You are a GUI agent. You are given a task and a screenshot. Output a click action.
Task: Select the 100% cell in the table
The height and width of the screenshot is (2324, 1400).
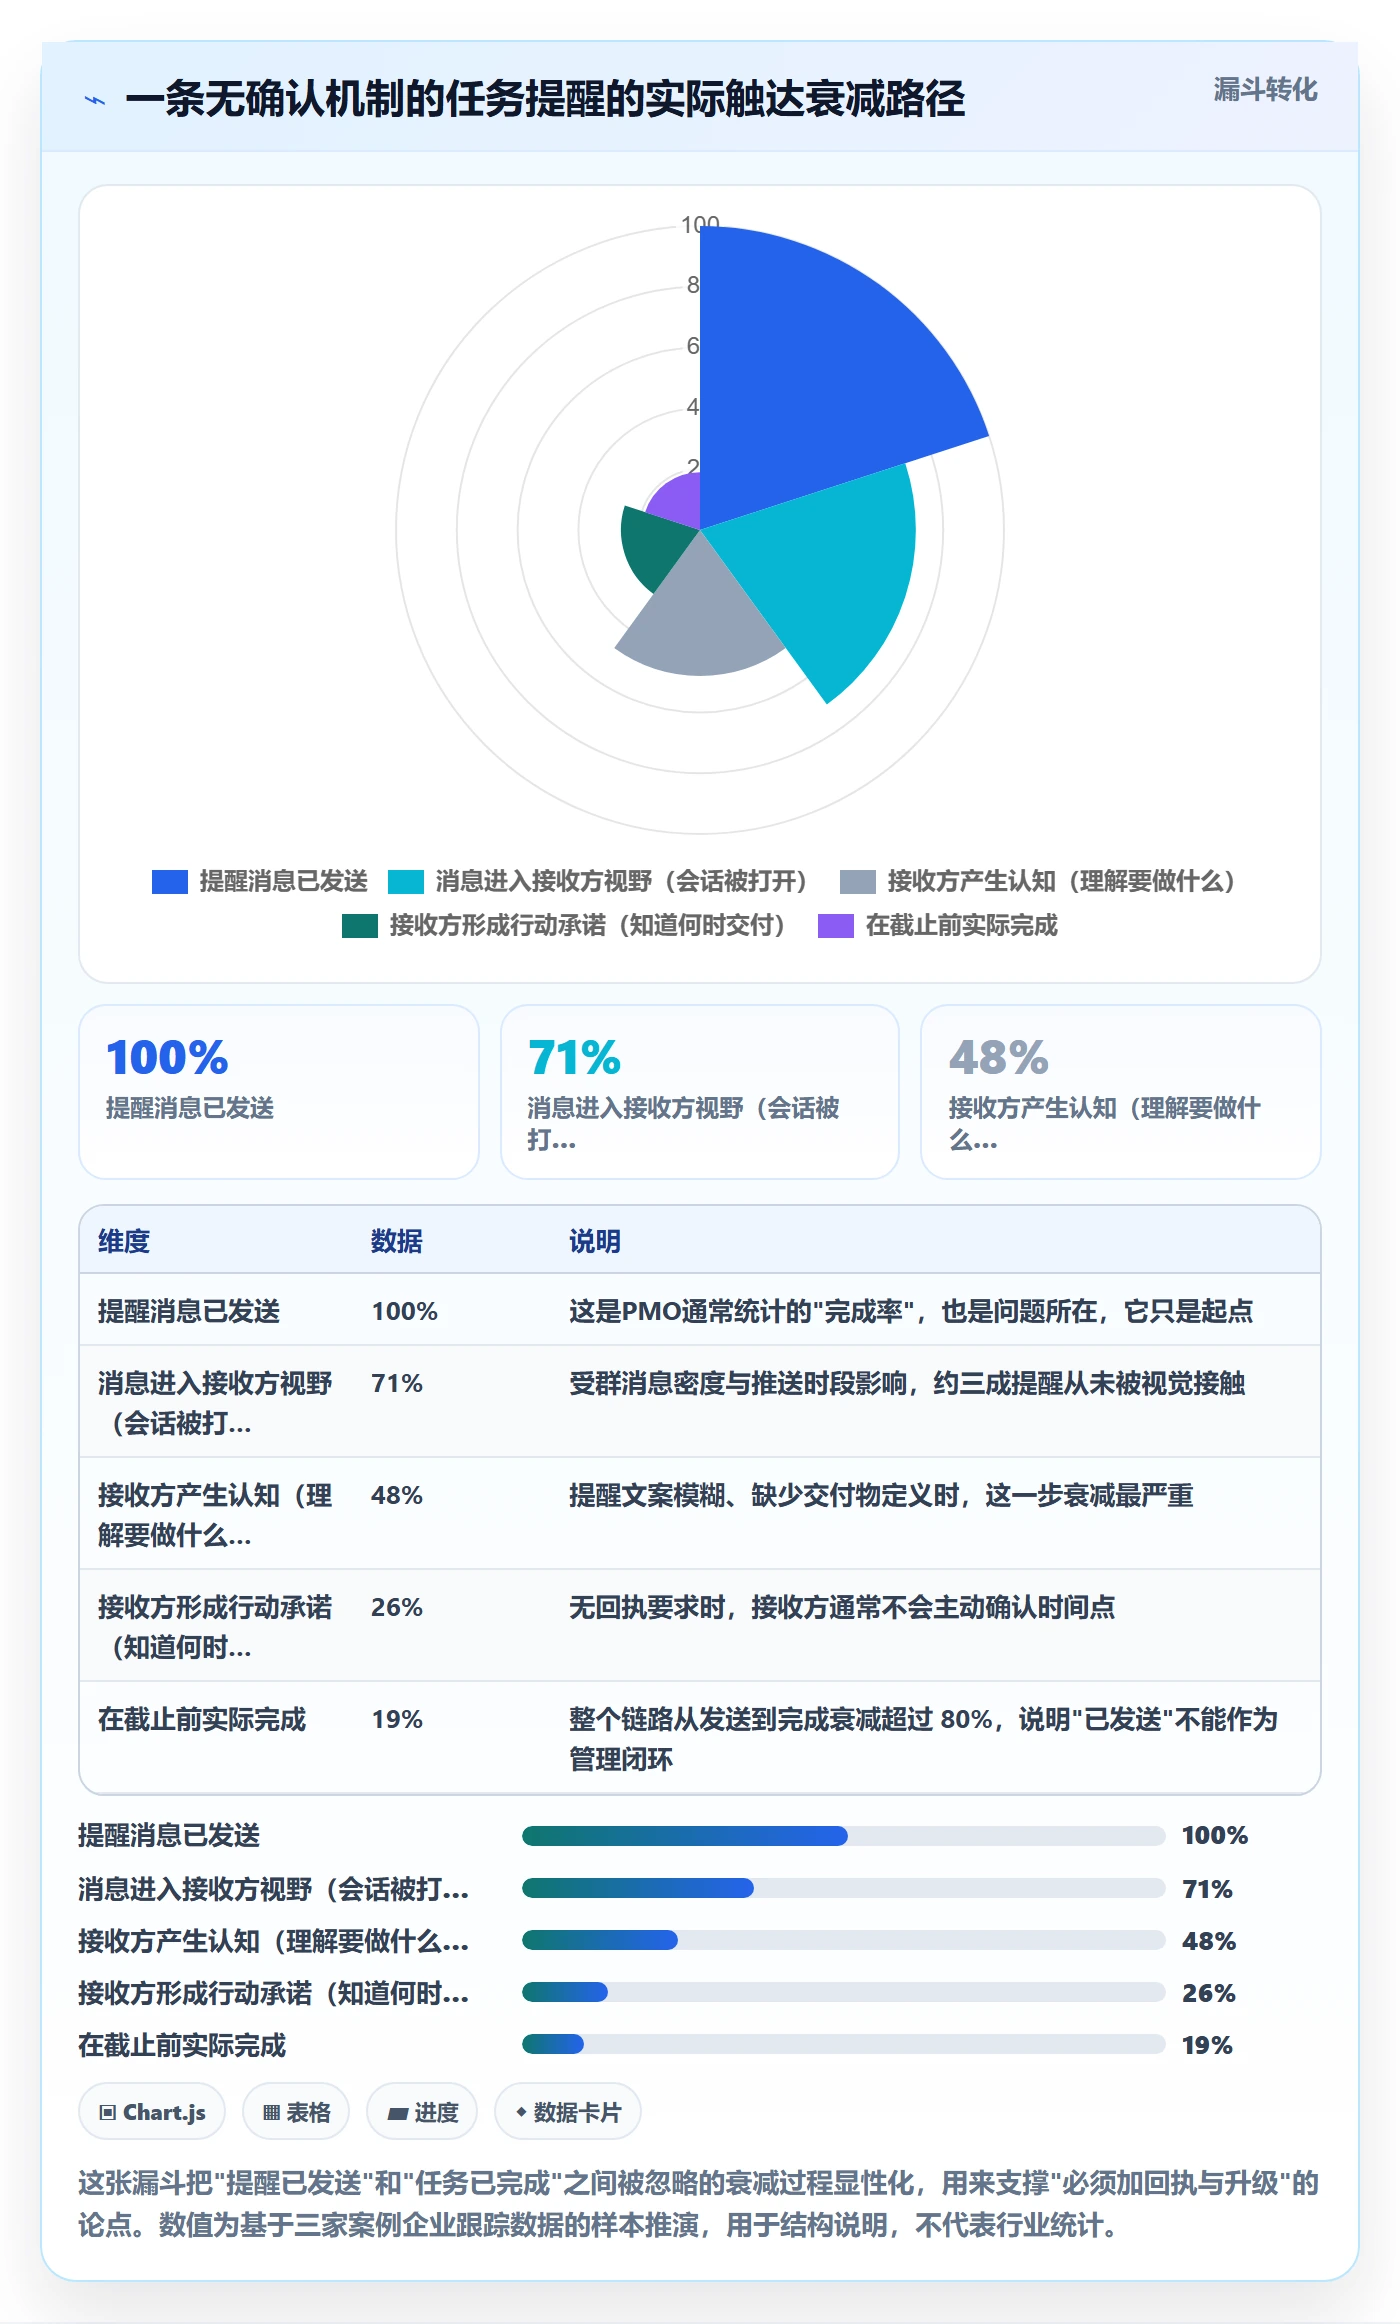(x=404, y=1311)
